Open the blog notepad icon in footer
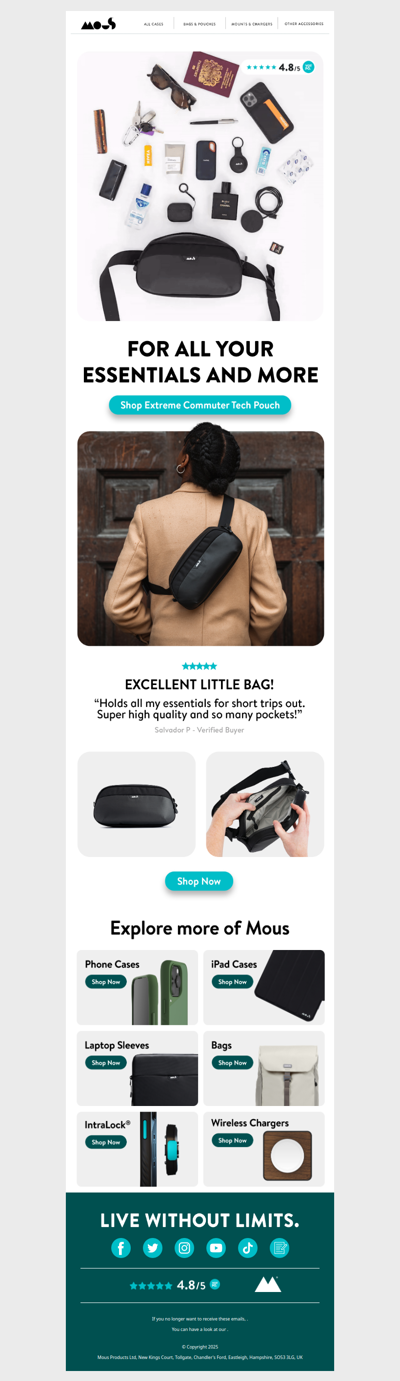This screenshot has width=400, height=1381. (x=280, y=1247)
